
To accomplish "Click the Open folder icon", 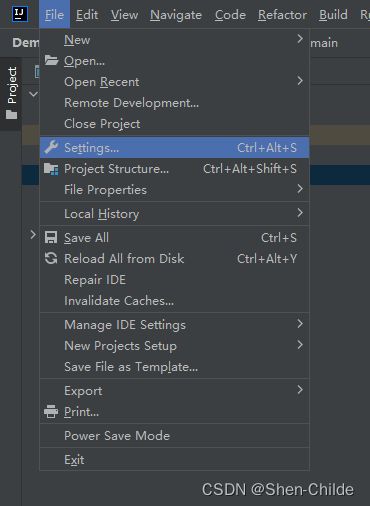I will [51, 60].
